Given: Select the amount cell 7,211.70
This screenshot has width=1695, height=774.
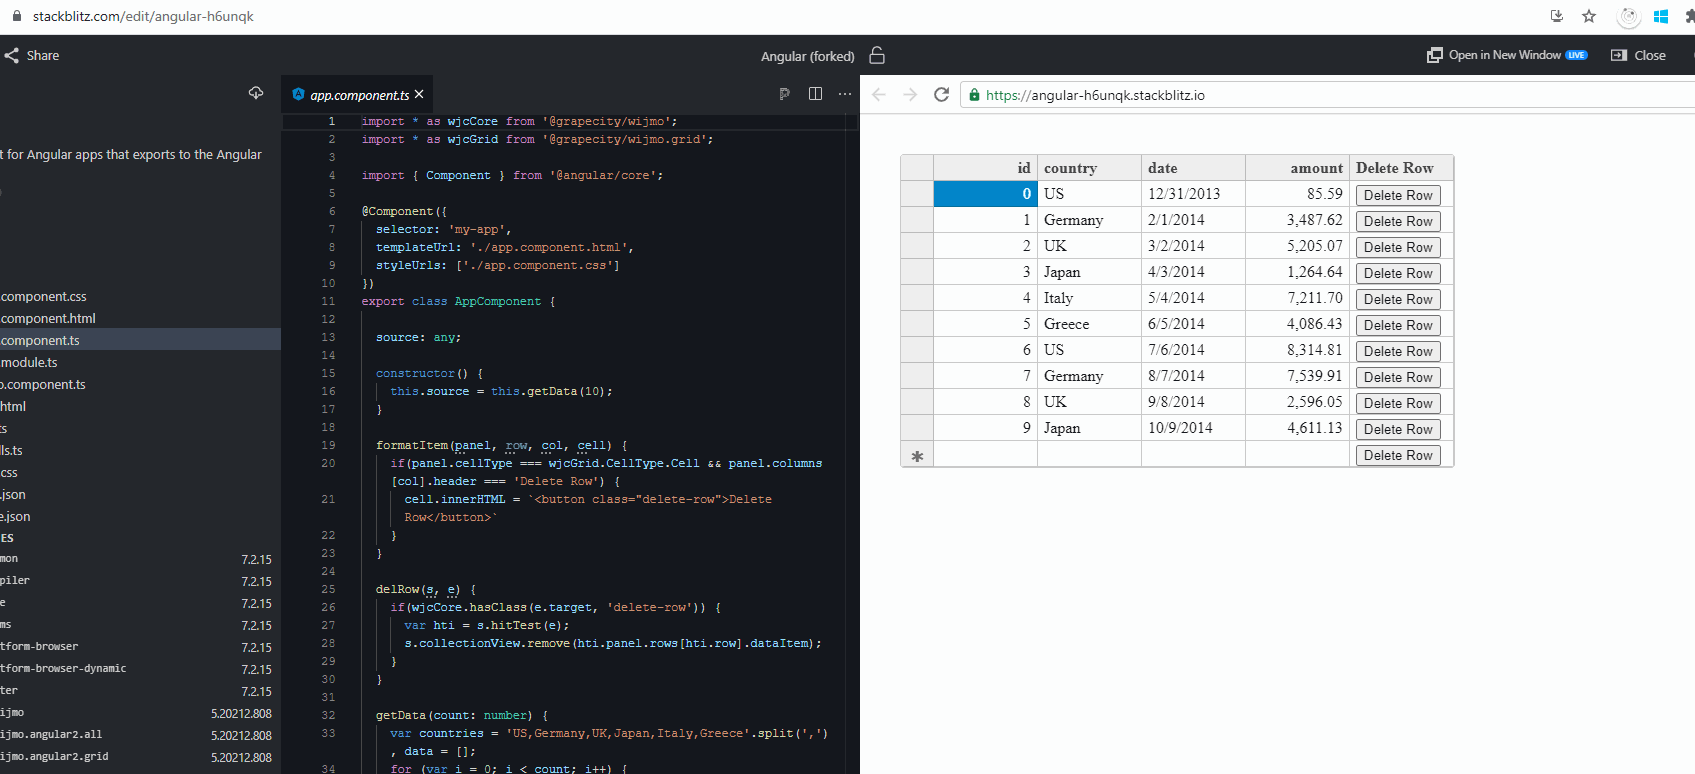Looking at the screenshot, I should coord(1297,298).
